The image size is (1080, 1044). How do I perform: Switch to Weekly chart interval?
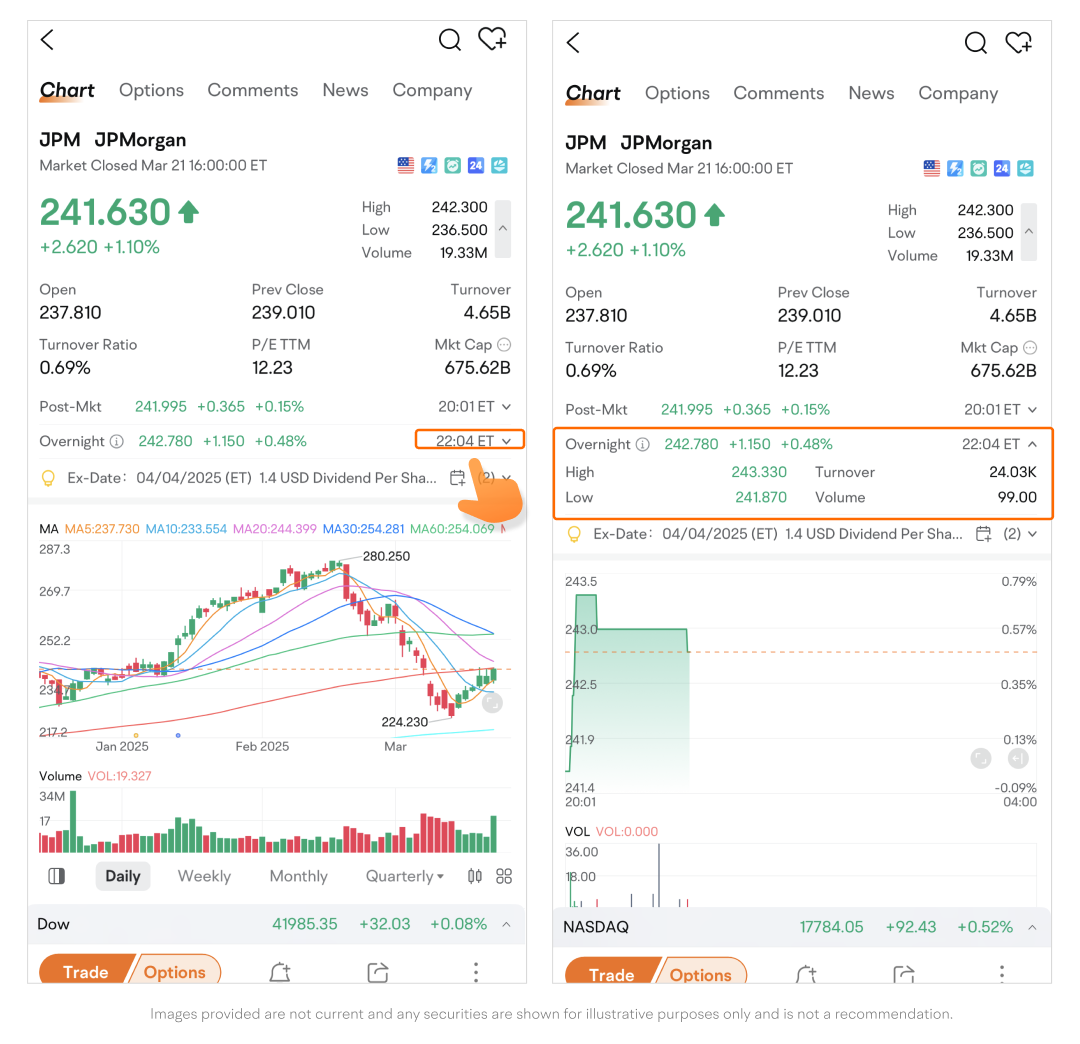tap(204, 876)
